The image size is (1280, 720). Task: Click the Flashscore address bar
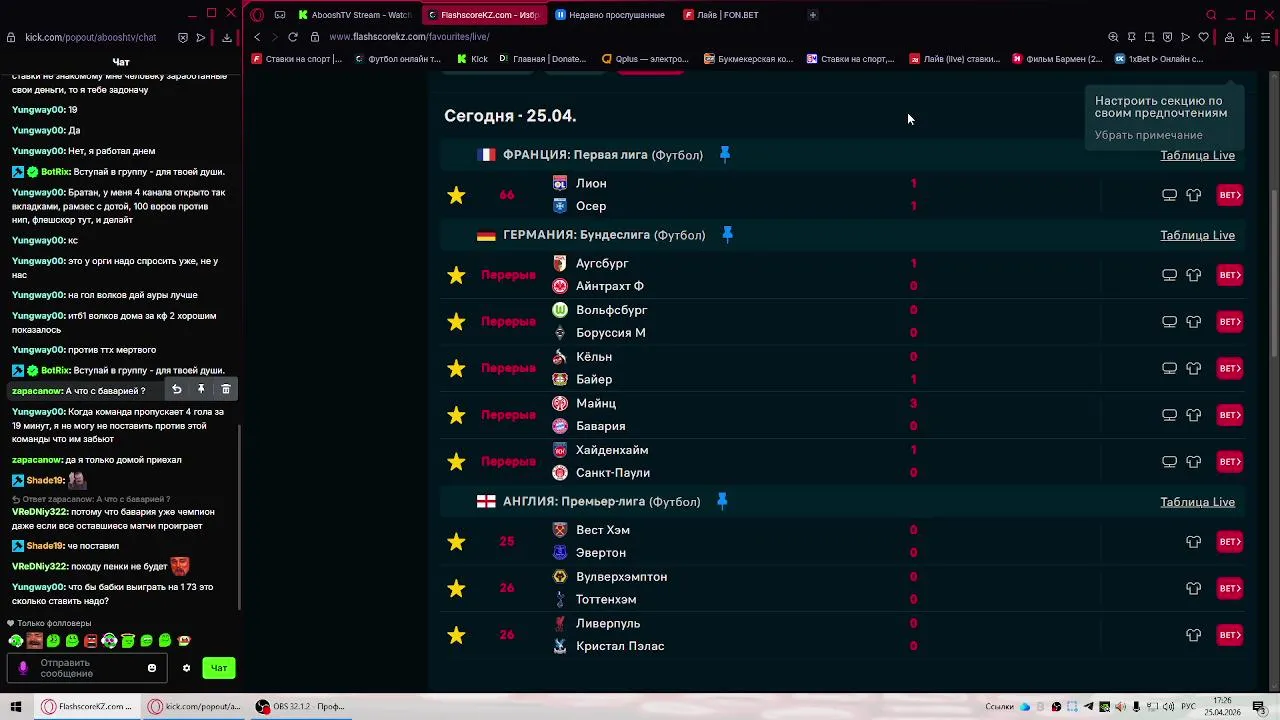click(700, 37)
